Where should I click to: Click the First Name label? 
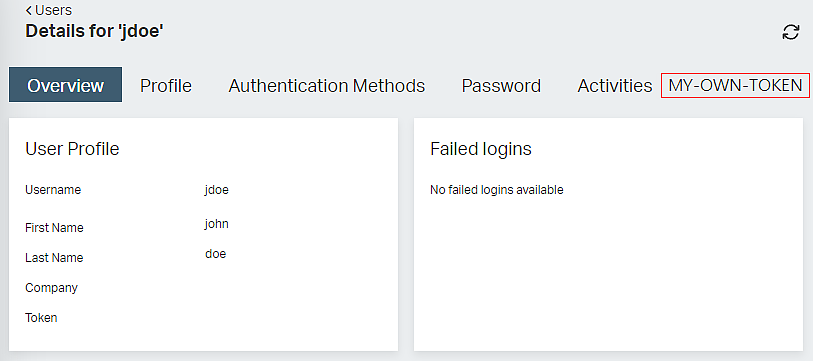(54, 228)
